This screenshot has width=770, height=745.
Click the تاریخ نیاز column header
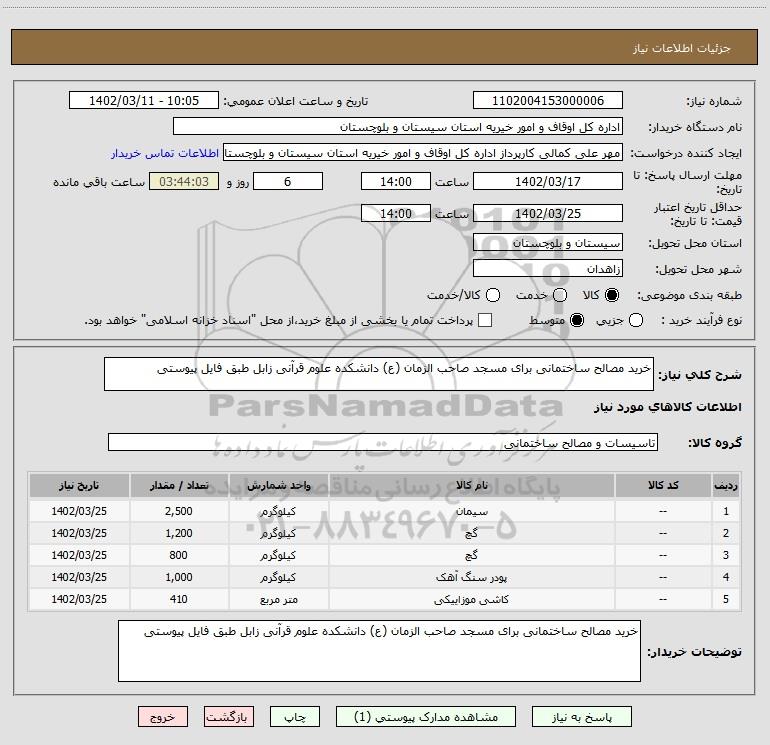tap(79, 485)
